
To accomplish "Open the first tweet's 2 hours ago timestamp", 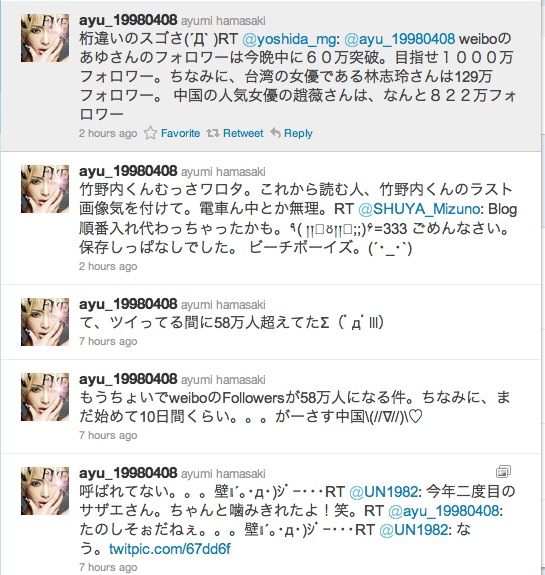I will [x=108, y=133].
